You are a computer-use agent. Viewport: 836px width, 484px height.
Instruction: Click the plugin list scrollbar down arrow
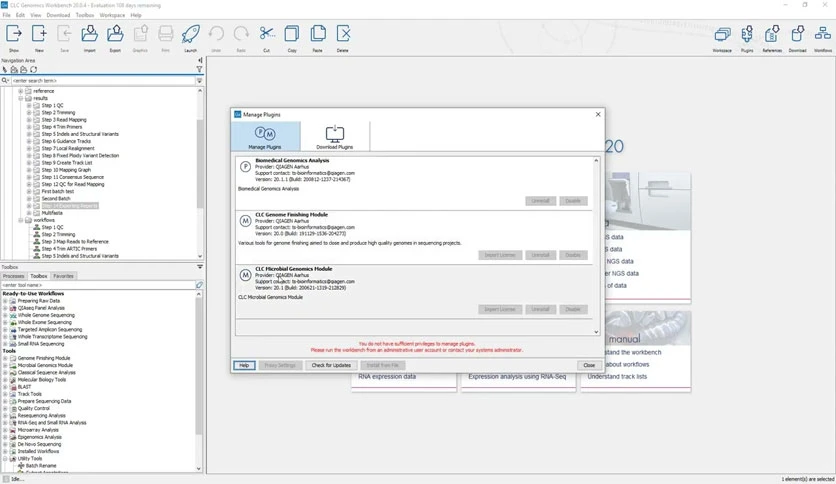pos(596,332)
